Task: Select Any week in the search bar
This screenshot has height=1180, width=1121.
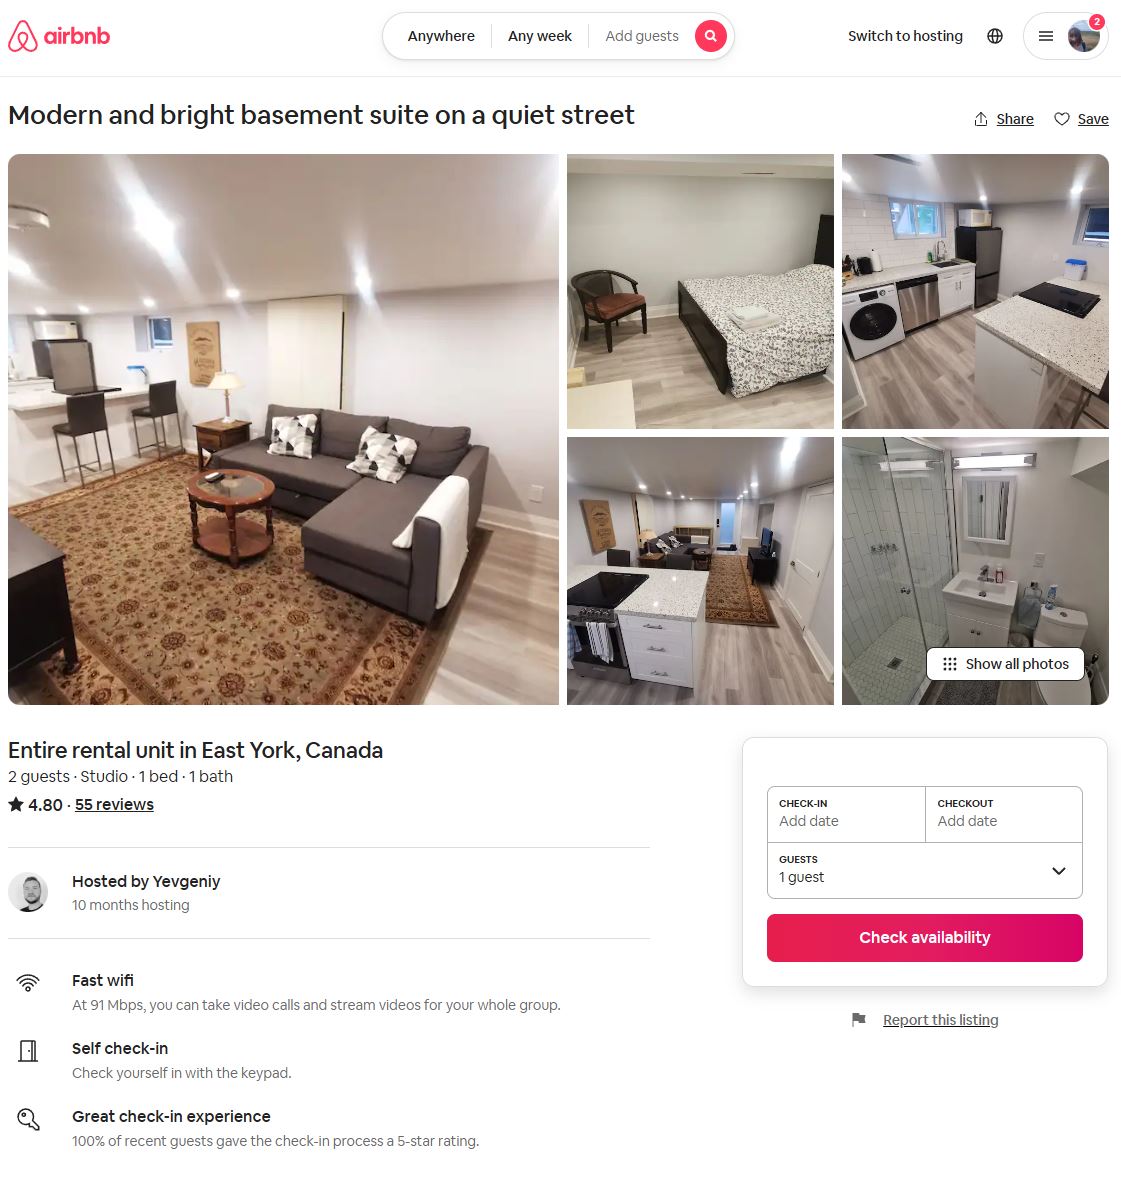Action: point(539,36)
